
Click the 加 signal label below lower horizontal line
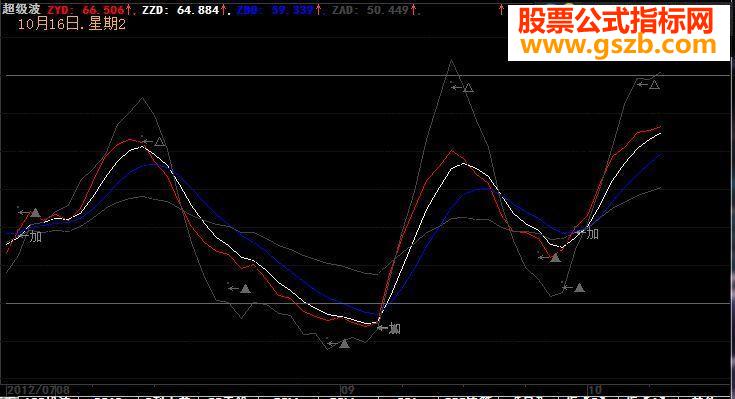(x=395, y=329)
